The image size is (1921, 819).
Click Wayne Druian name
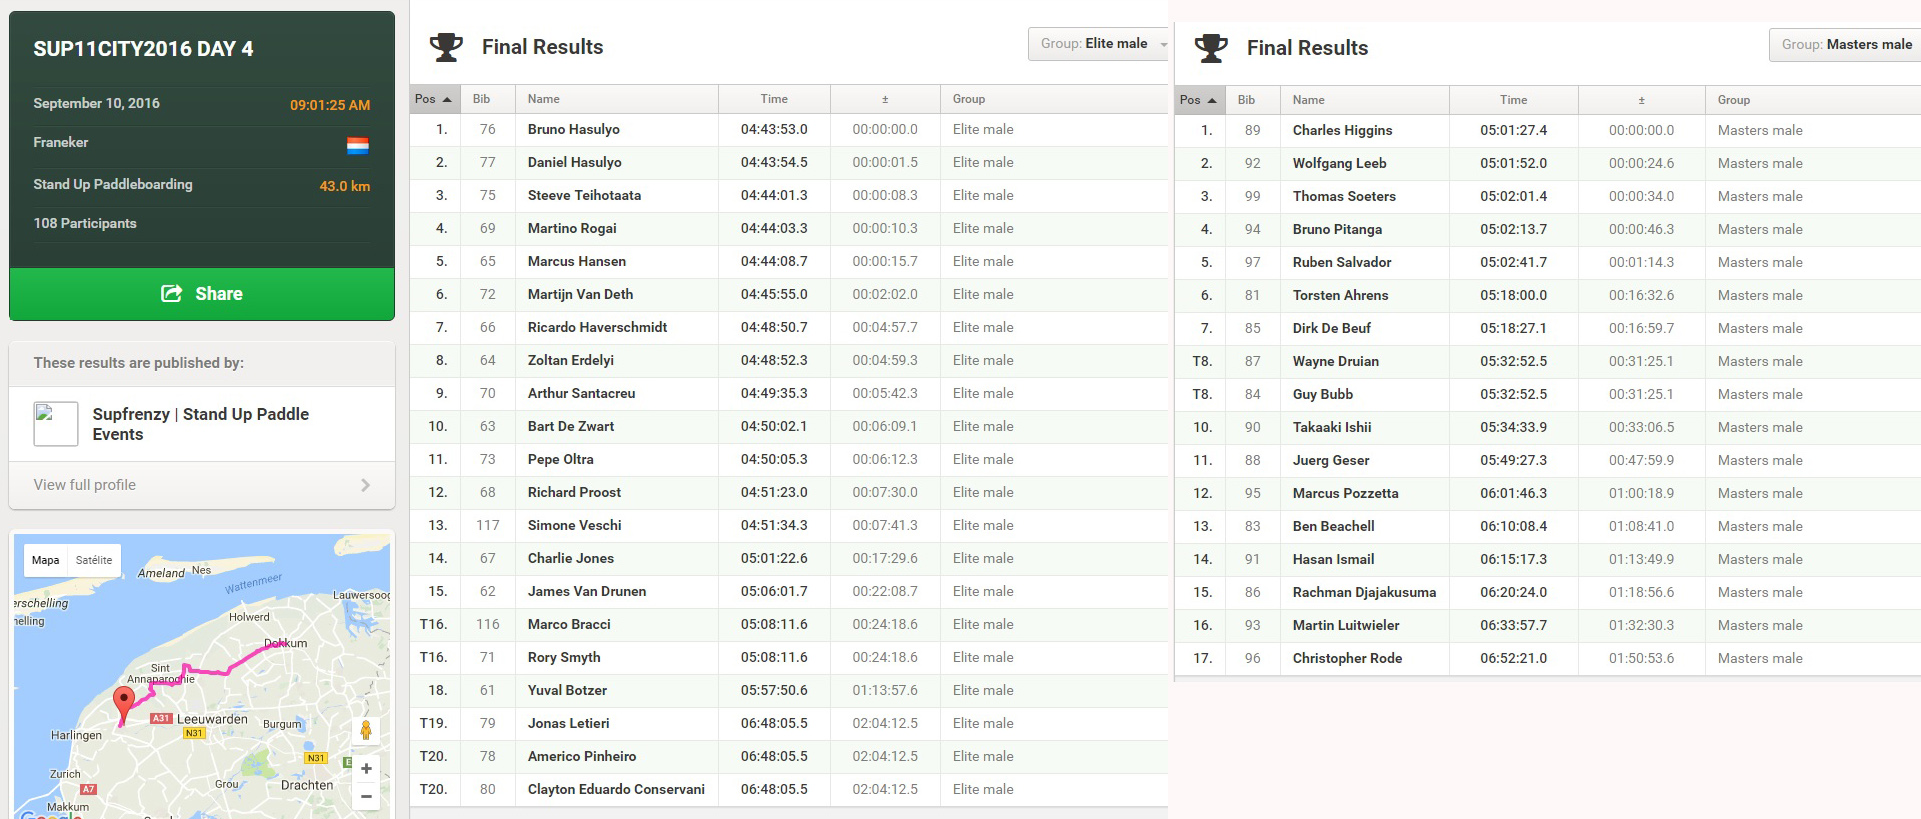click(1336, 361)
